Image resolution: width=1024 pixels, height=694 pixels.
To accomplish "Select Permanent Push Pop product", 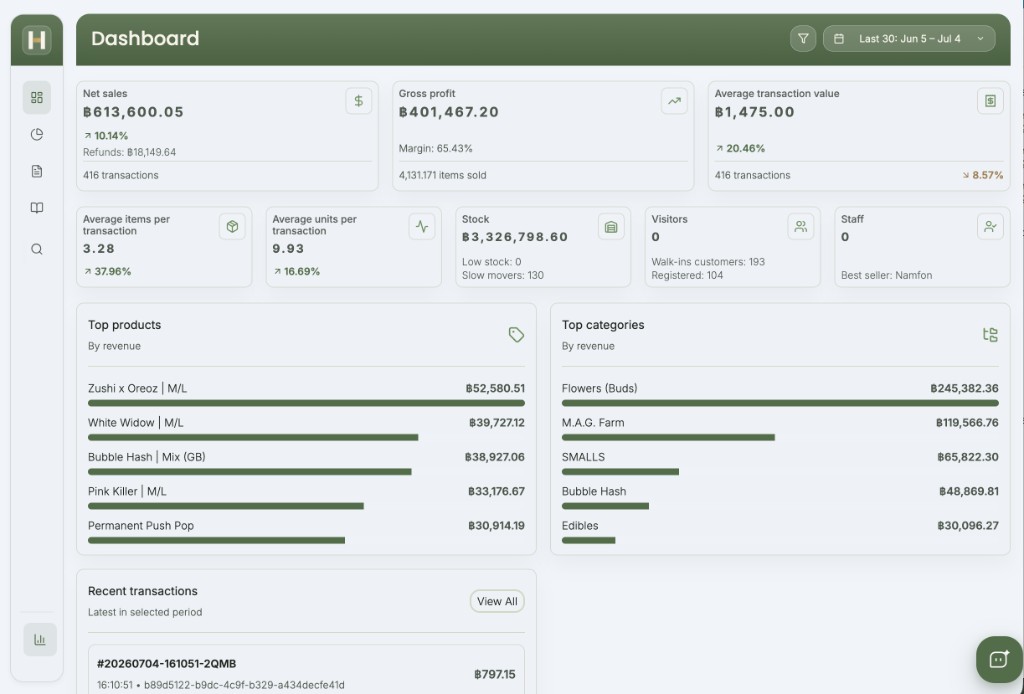I will click(x=141, y=526).
